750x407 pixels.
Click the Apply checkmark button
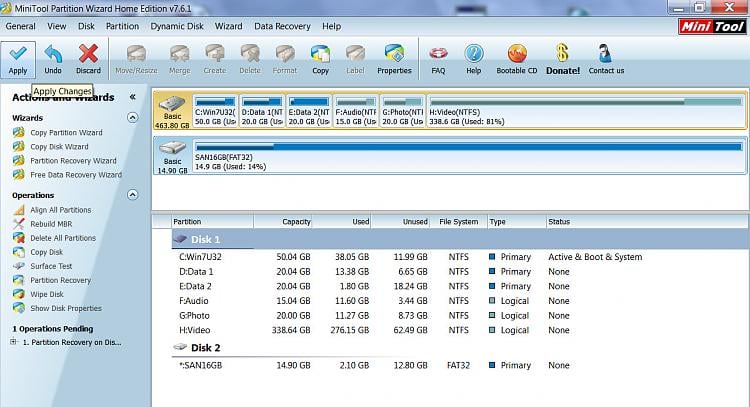tap(18, 59)
